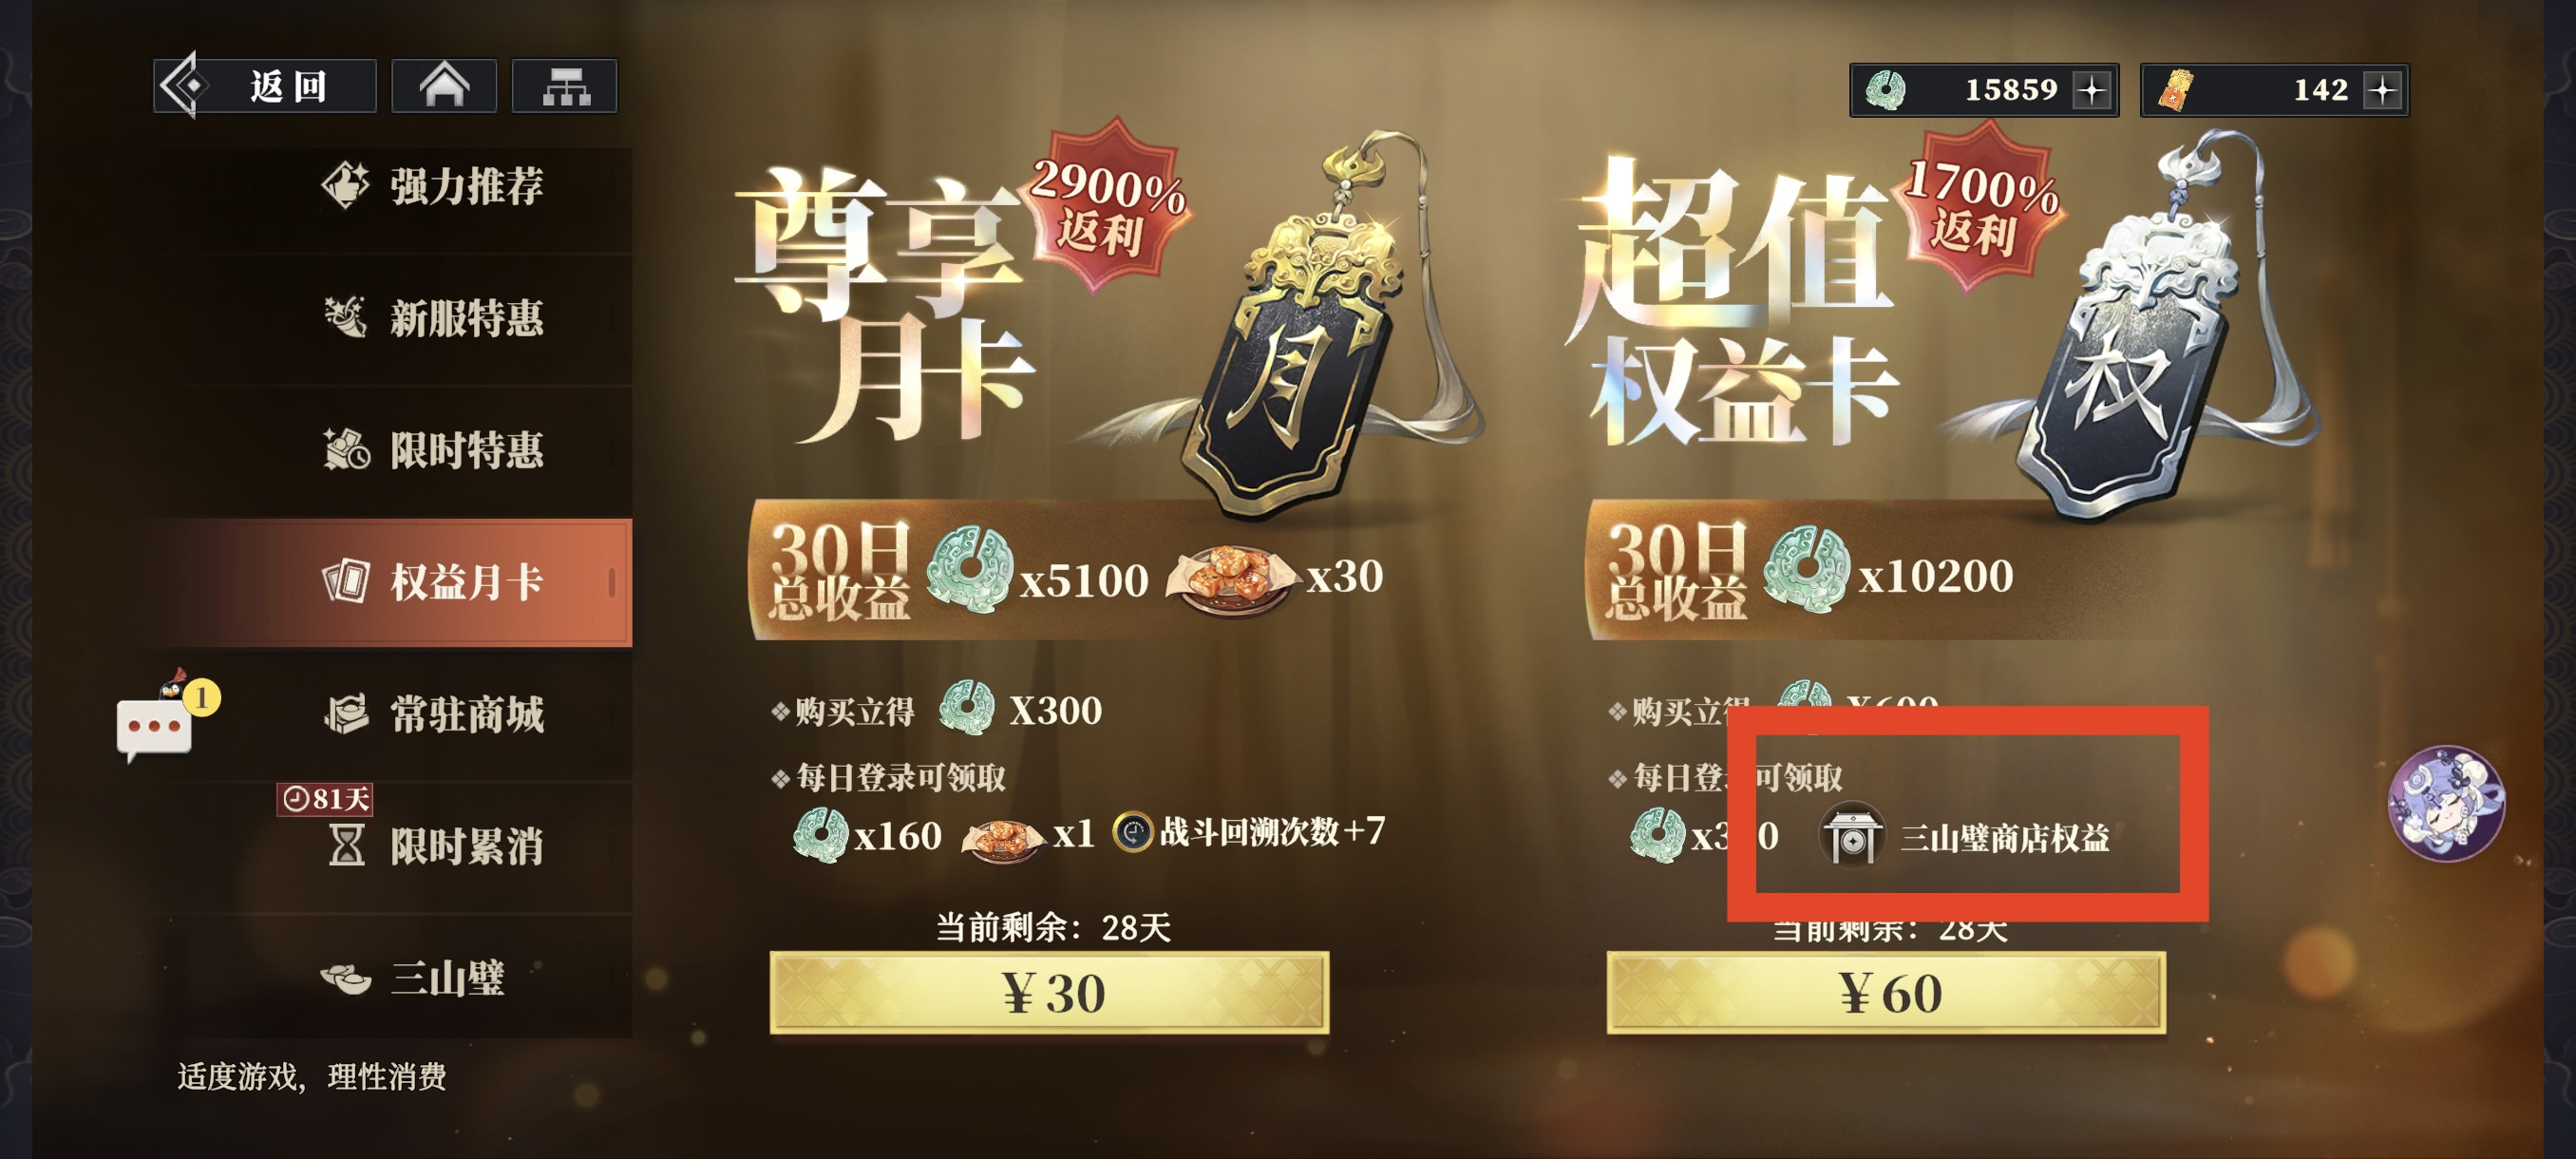
Task: Tap the round character avatar icon
Action: pyautogui.click(x=2445, y=802)
